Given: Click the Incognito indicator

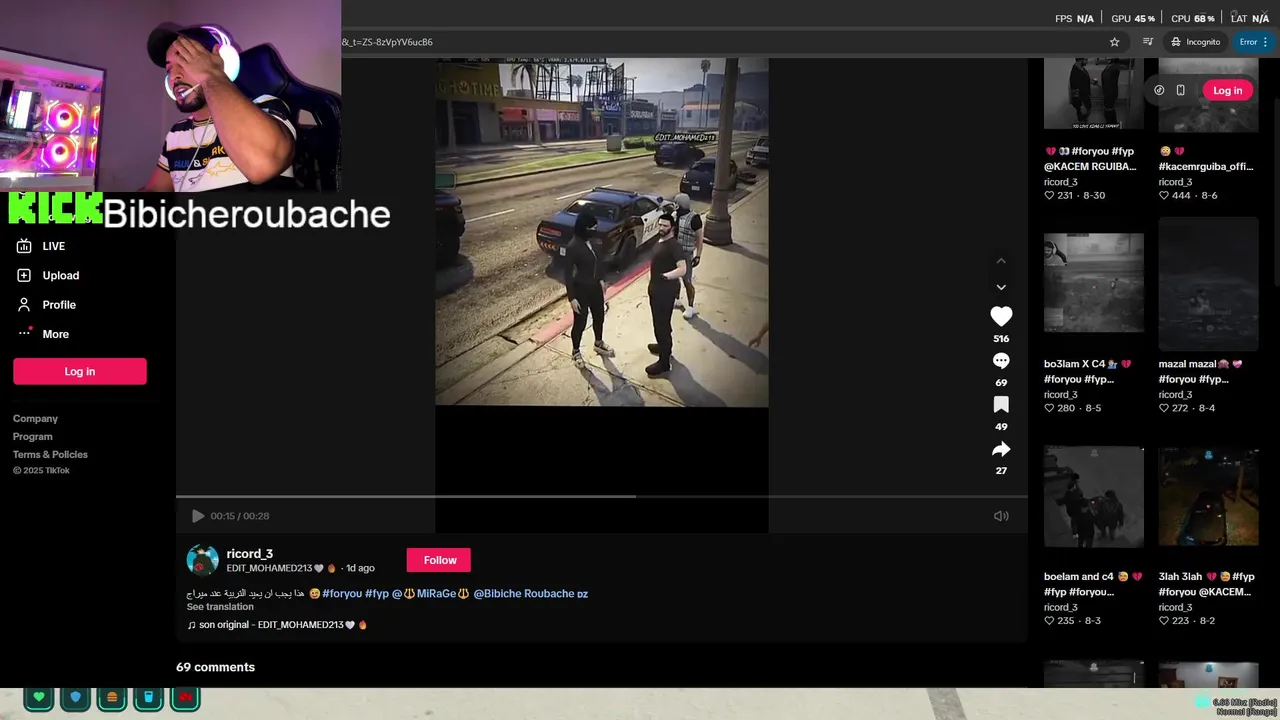Looking at the screenshot, I should click(x=1195, y=42).
